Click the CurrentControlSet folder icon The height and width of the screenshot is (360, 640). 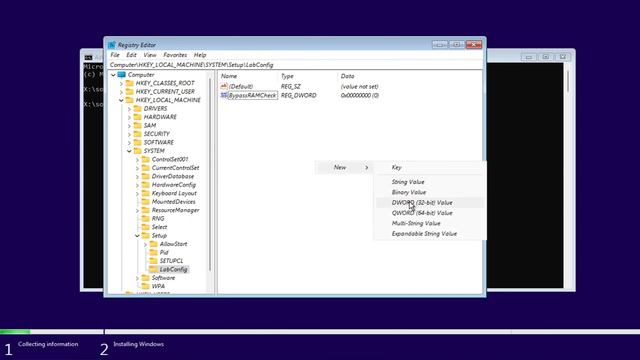(146, 168)
